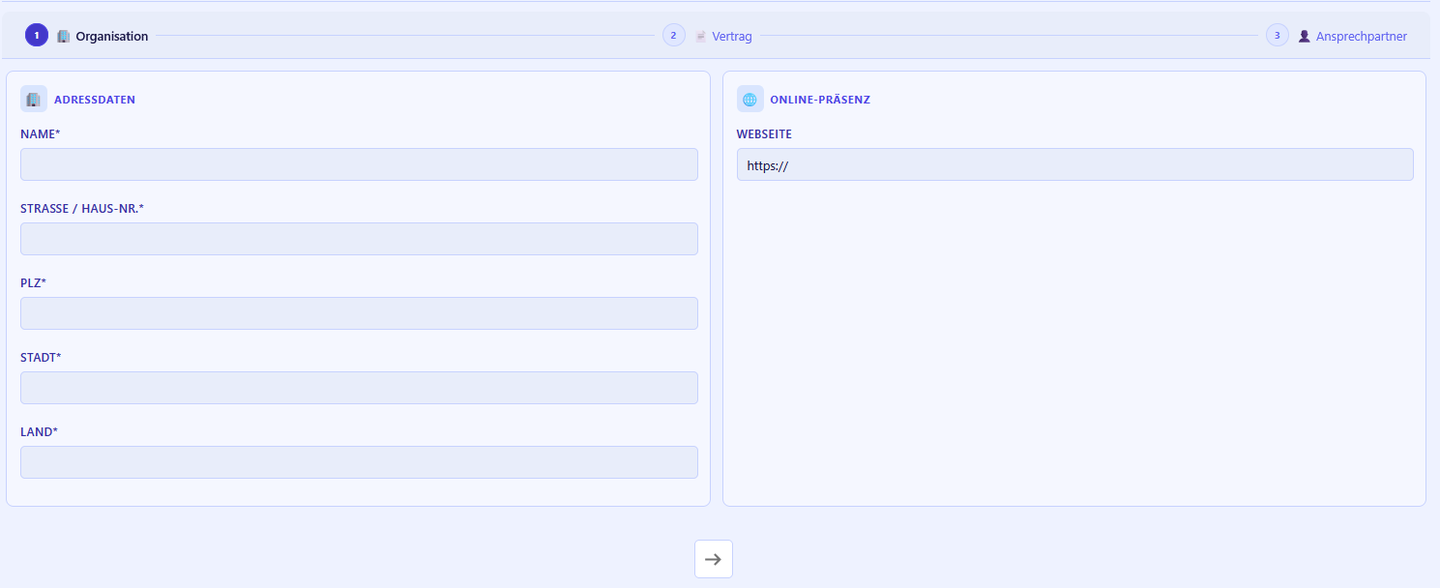
Task: Proceed with the next arrow button
Action: click(x=714, y=559)
